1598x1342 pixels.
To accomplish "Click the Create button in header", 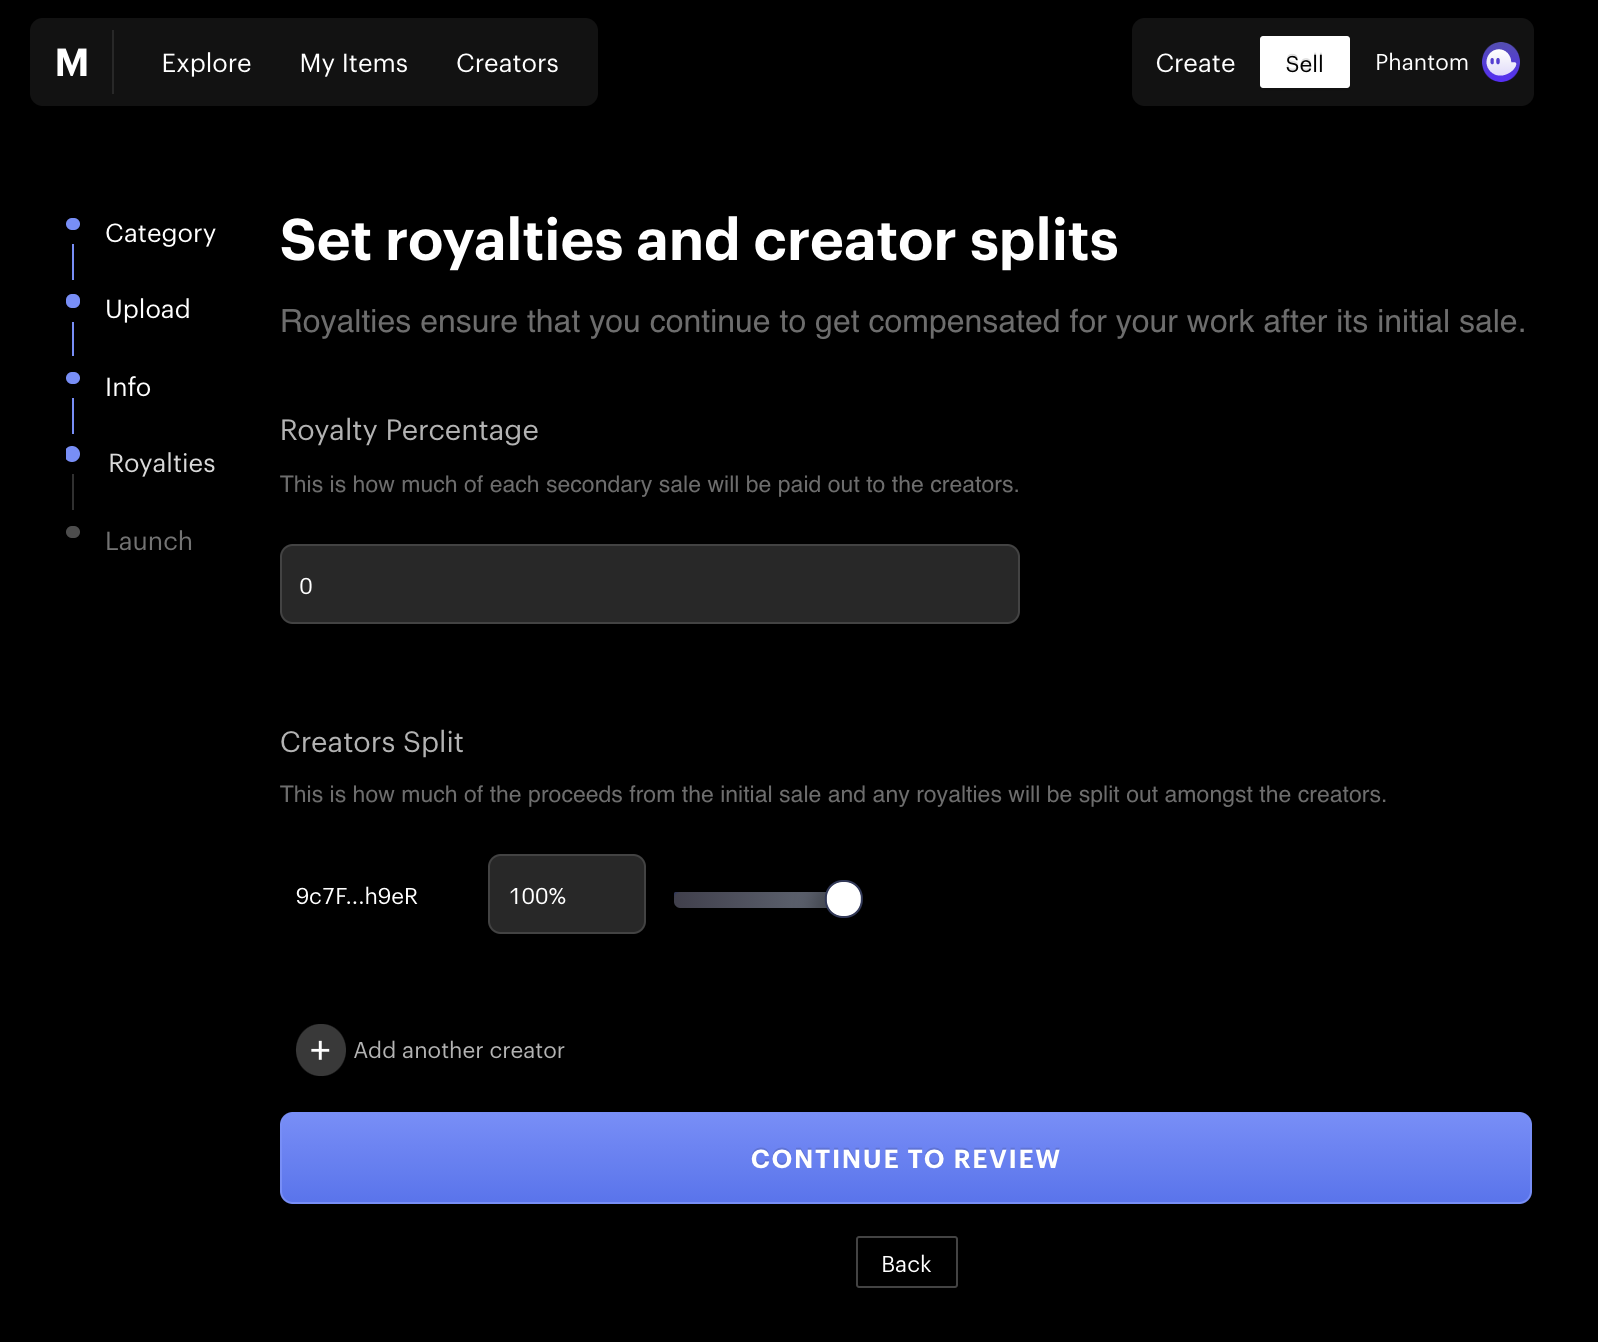I will click(1195, 63).
